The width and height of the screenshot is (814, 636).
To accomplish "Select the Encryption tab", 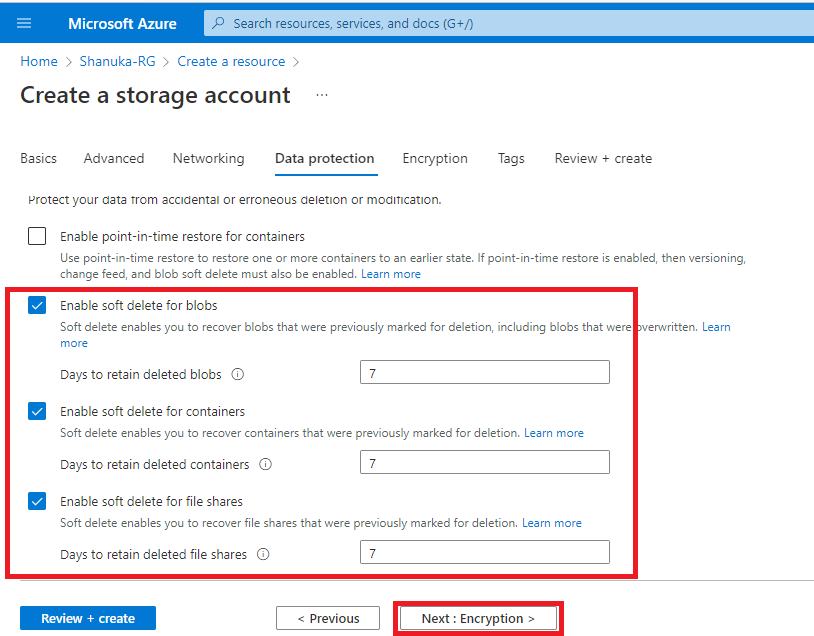I will point(435,158).
